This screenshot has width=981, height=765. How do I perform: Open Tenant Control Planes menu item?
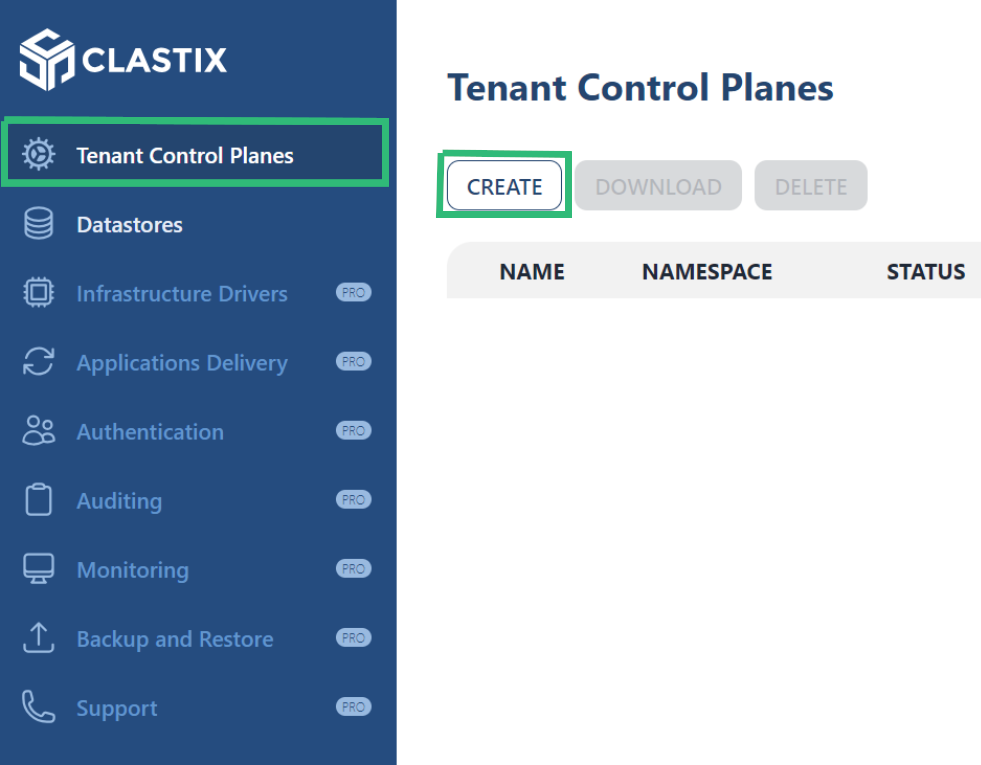click(x=185, y=156)
